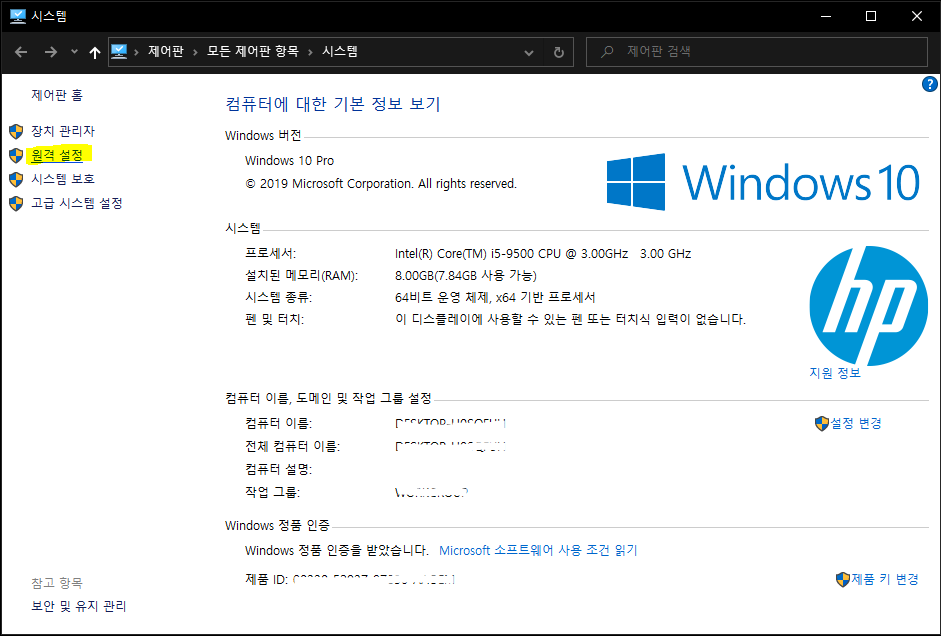Image resolution: width=941 pixels, height=636 pixels.
Task: Open 제어판 홈 link
Action: (57, 95)
